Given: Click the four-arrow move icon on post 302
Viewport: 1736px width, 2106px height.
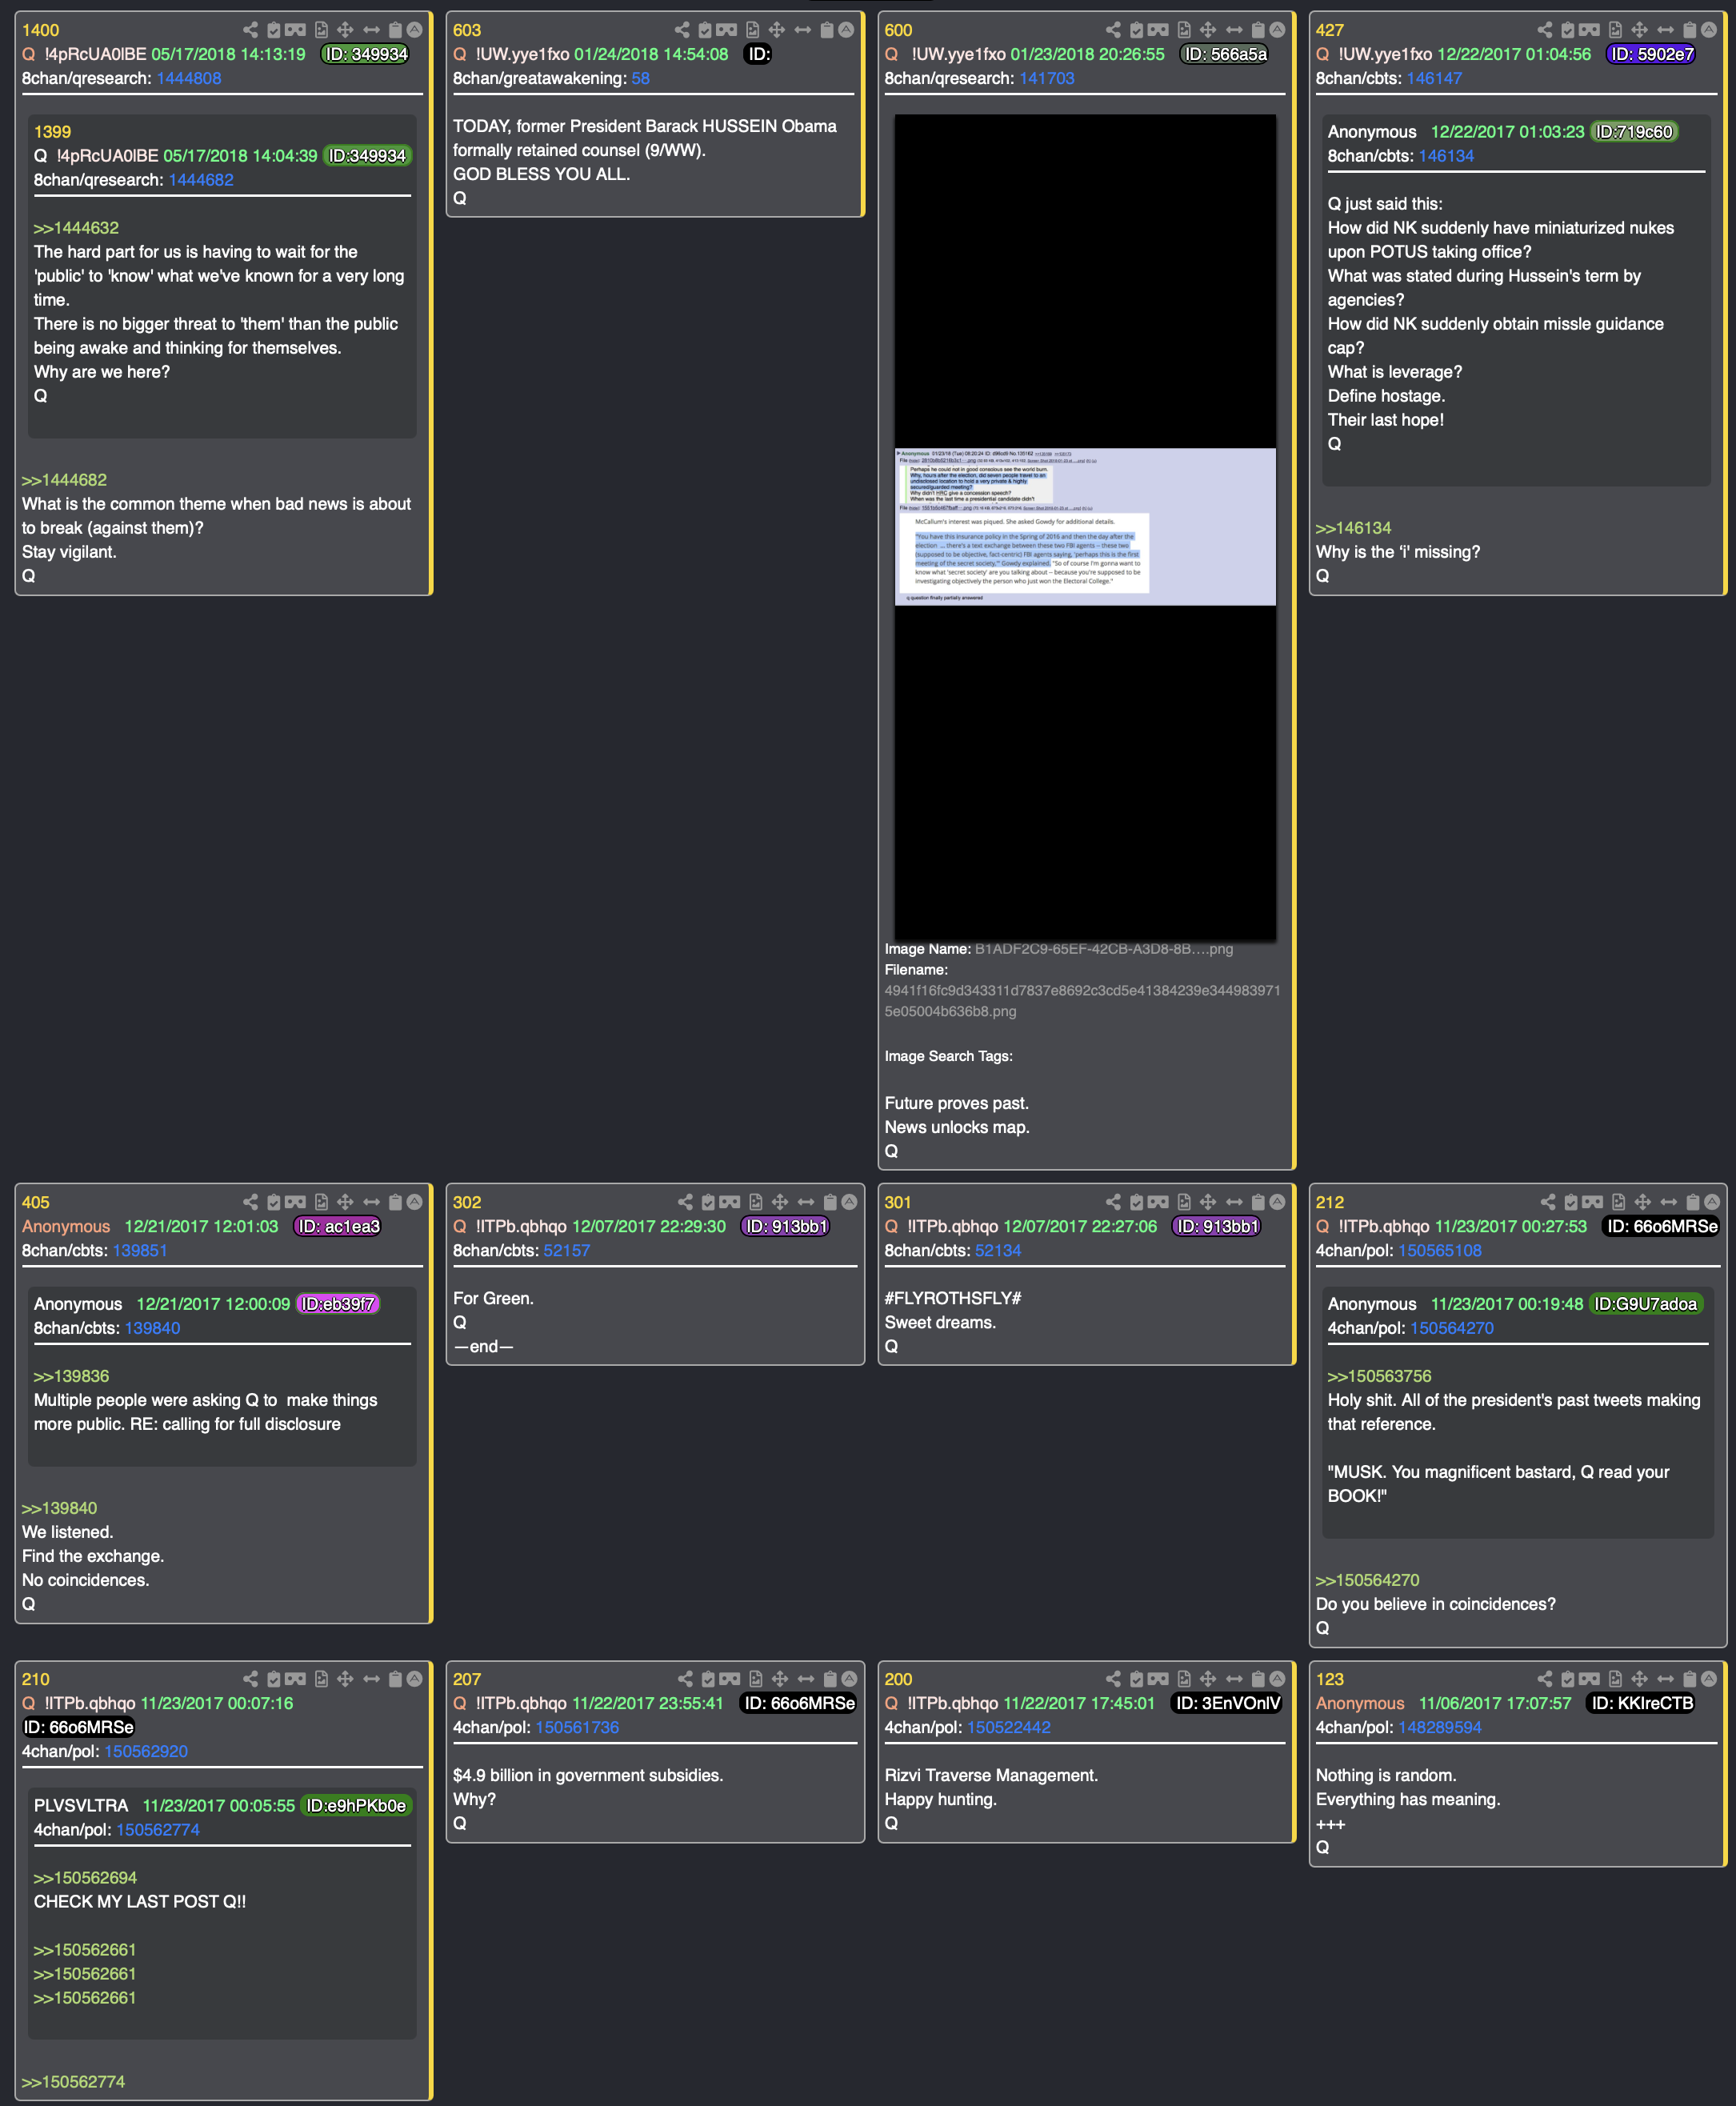Looking at the screenshot, I should coord(780,1202).
